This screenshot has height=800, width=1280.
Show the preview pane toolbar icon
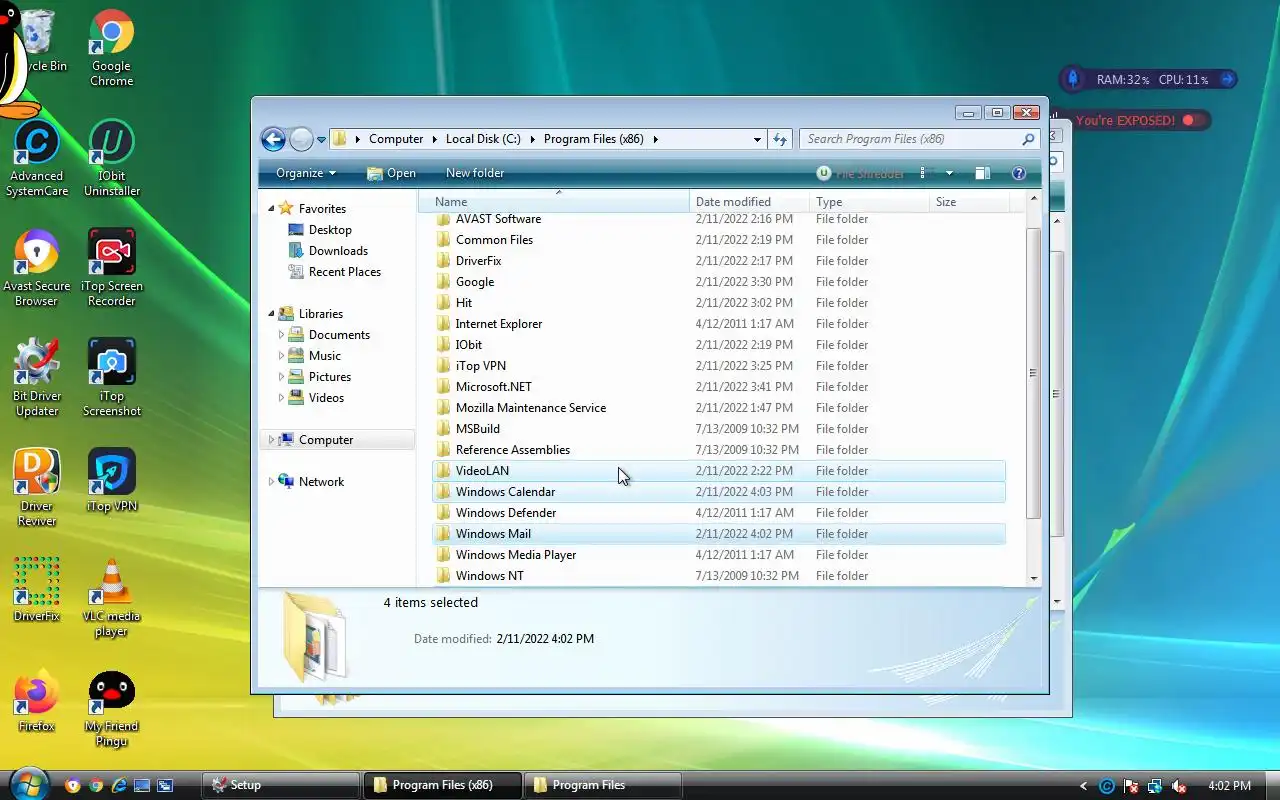[982, 173]
